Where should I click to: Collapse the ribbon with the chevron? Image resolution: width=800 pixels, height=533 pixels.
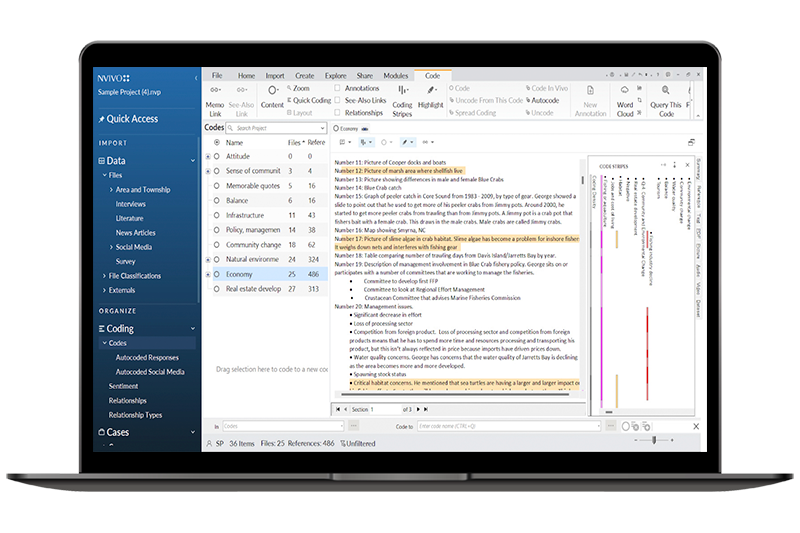(698, 116)
